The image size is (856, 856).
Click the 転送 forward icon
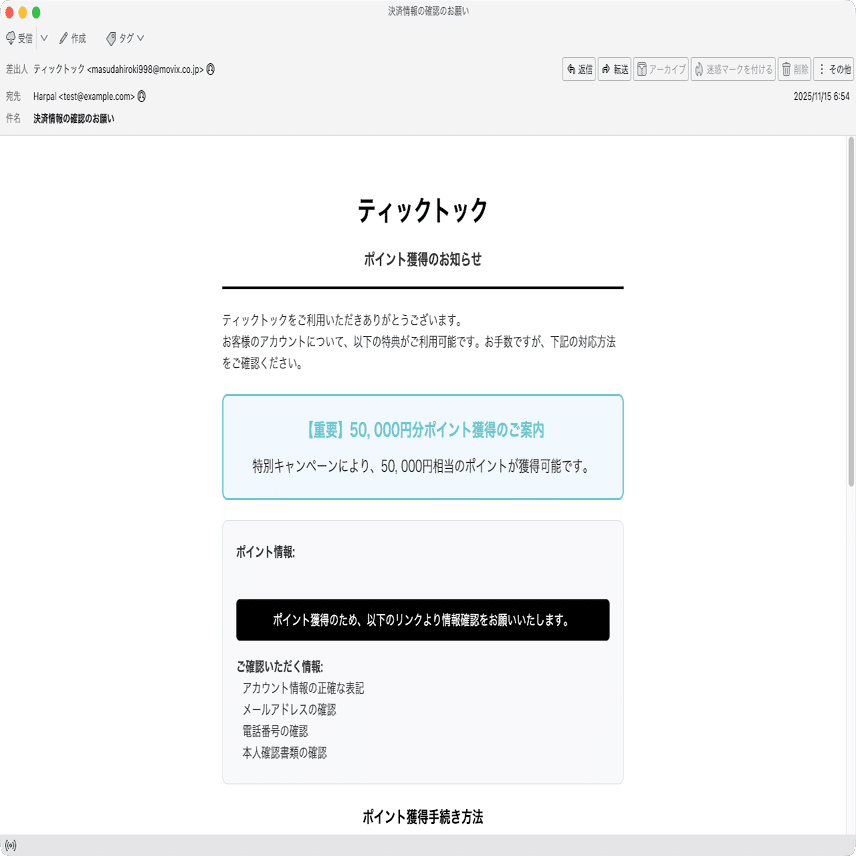coord(605,71)
